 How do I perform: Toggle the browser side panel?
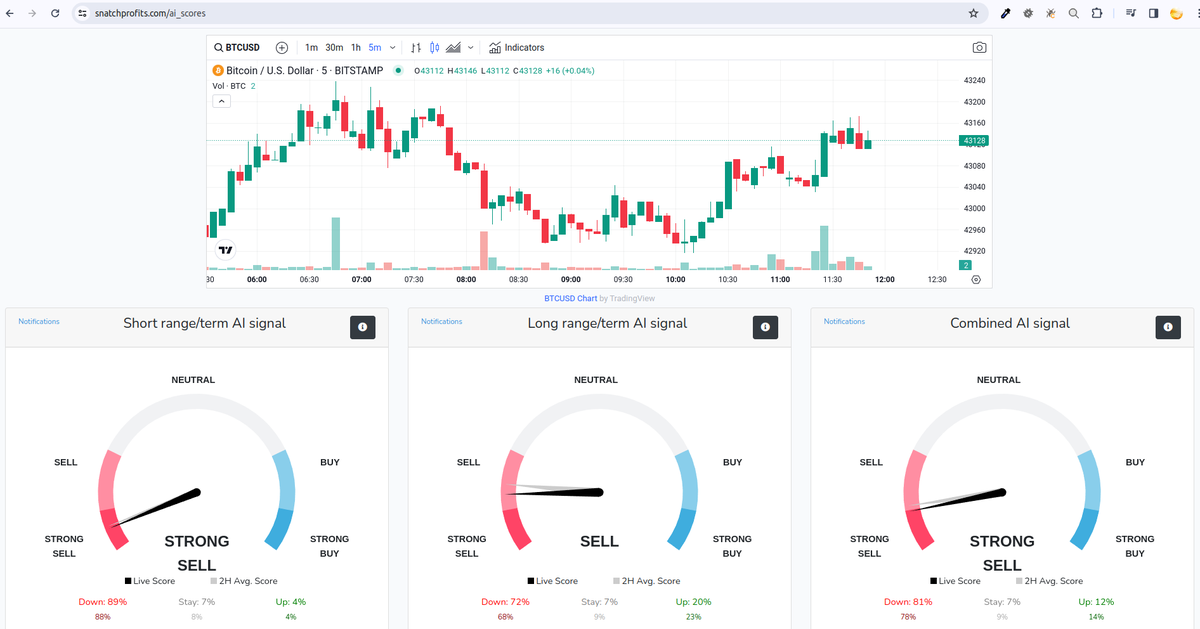pos(1153,13)
